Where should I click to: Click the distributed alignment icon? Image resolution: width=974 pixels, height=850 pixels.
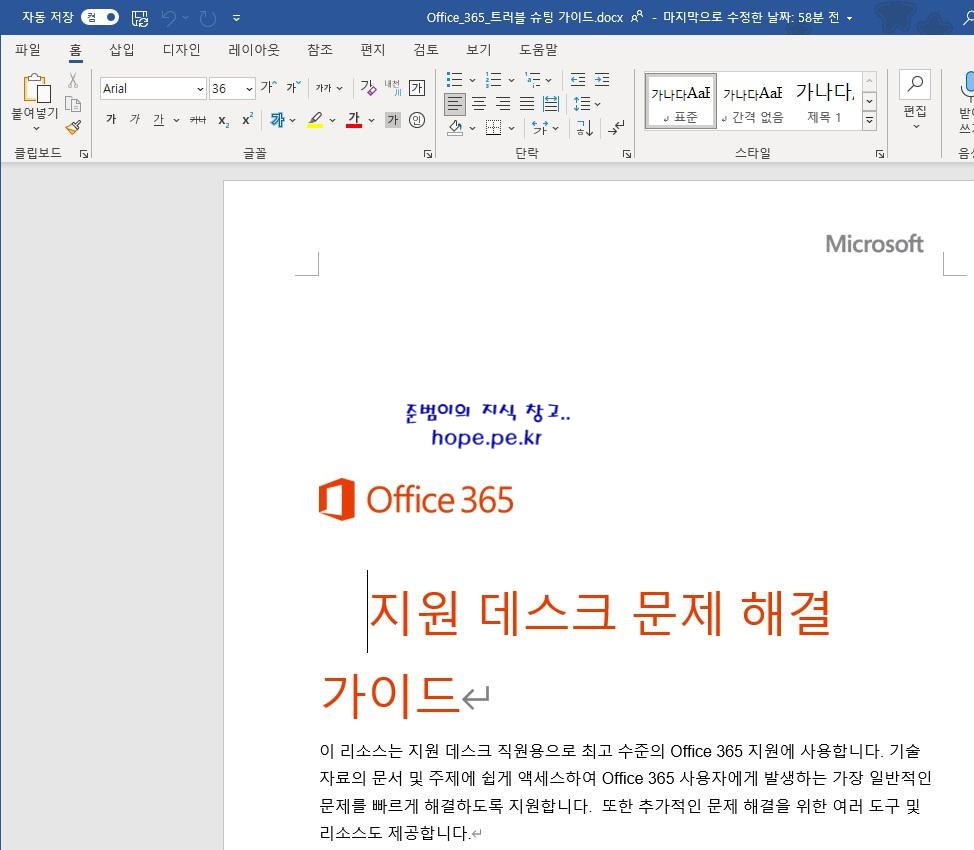[551, 104]
